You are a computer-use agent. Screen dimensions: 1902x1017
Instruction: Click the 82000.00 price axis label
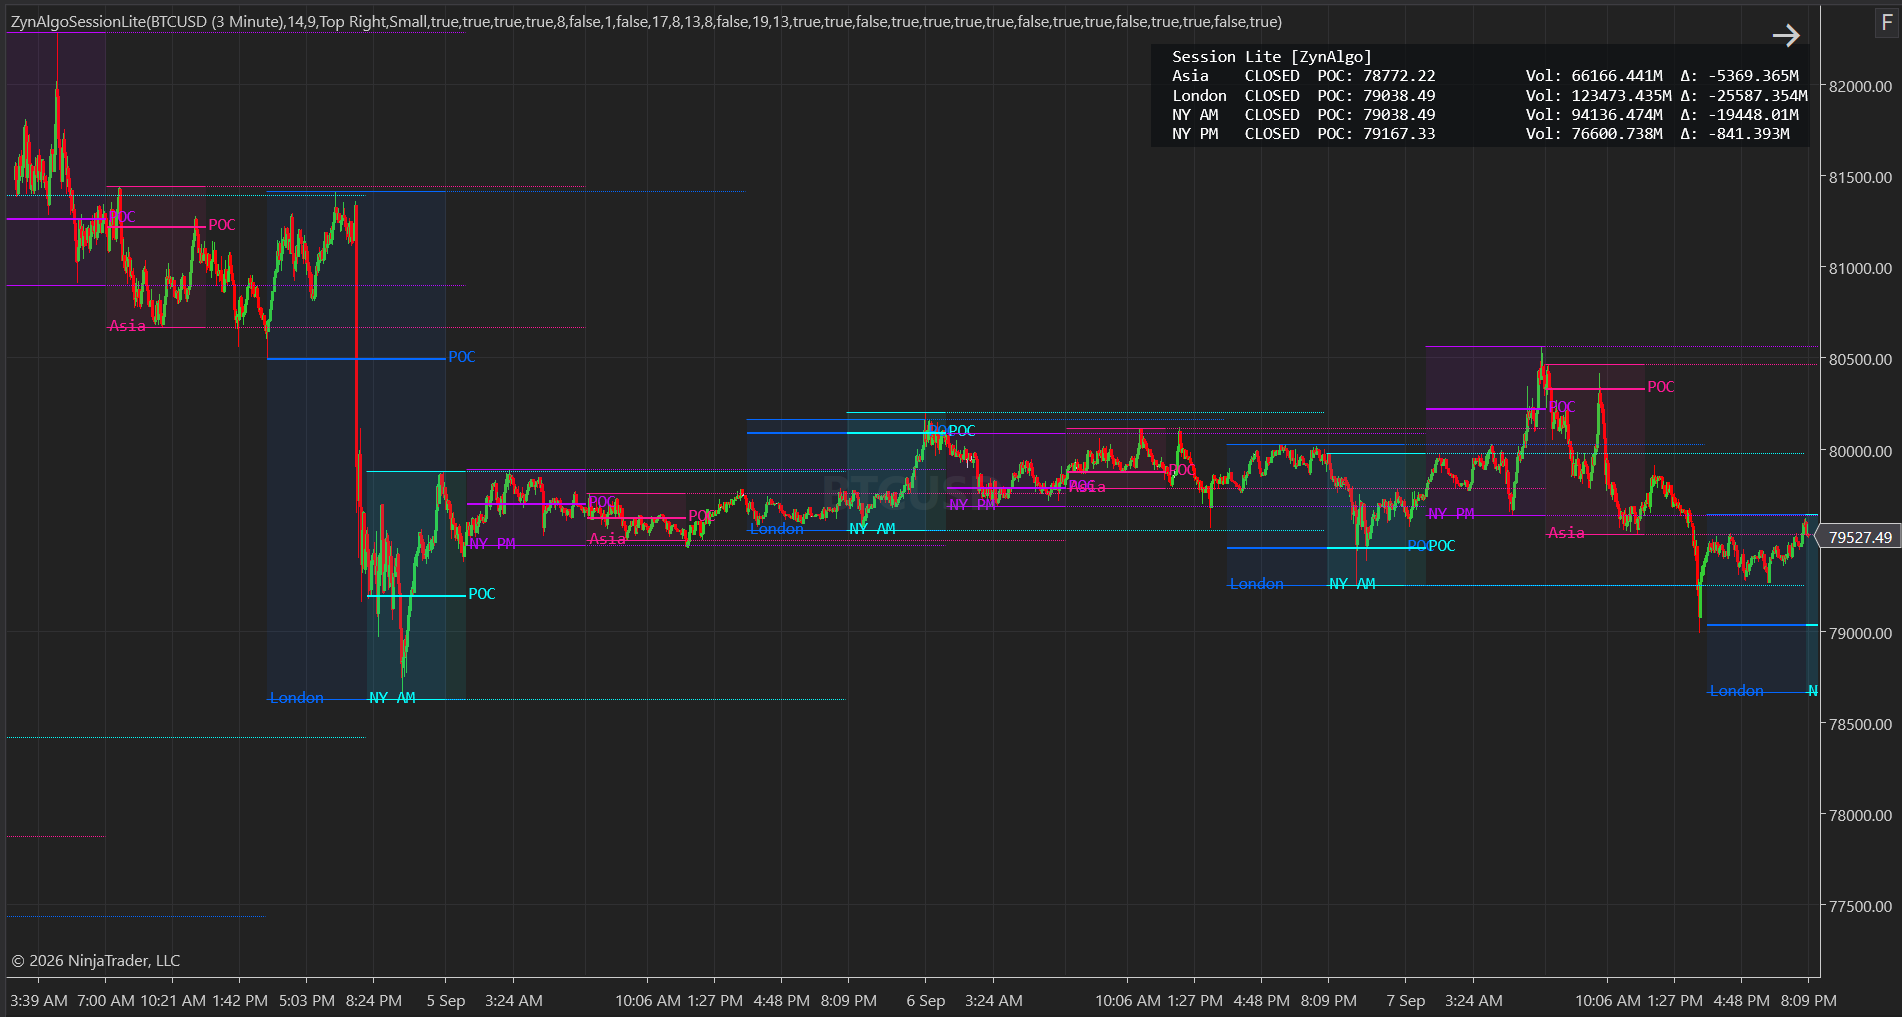pyautogui.click(x=1860, y=87)
